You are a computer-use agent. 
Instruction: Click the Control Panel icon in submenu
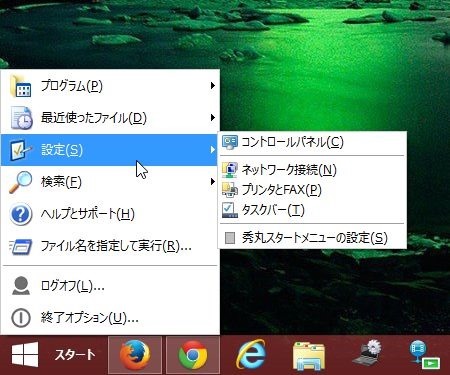230,142
